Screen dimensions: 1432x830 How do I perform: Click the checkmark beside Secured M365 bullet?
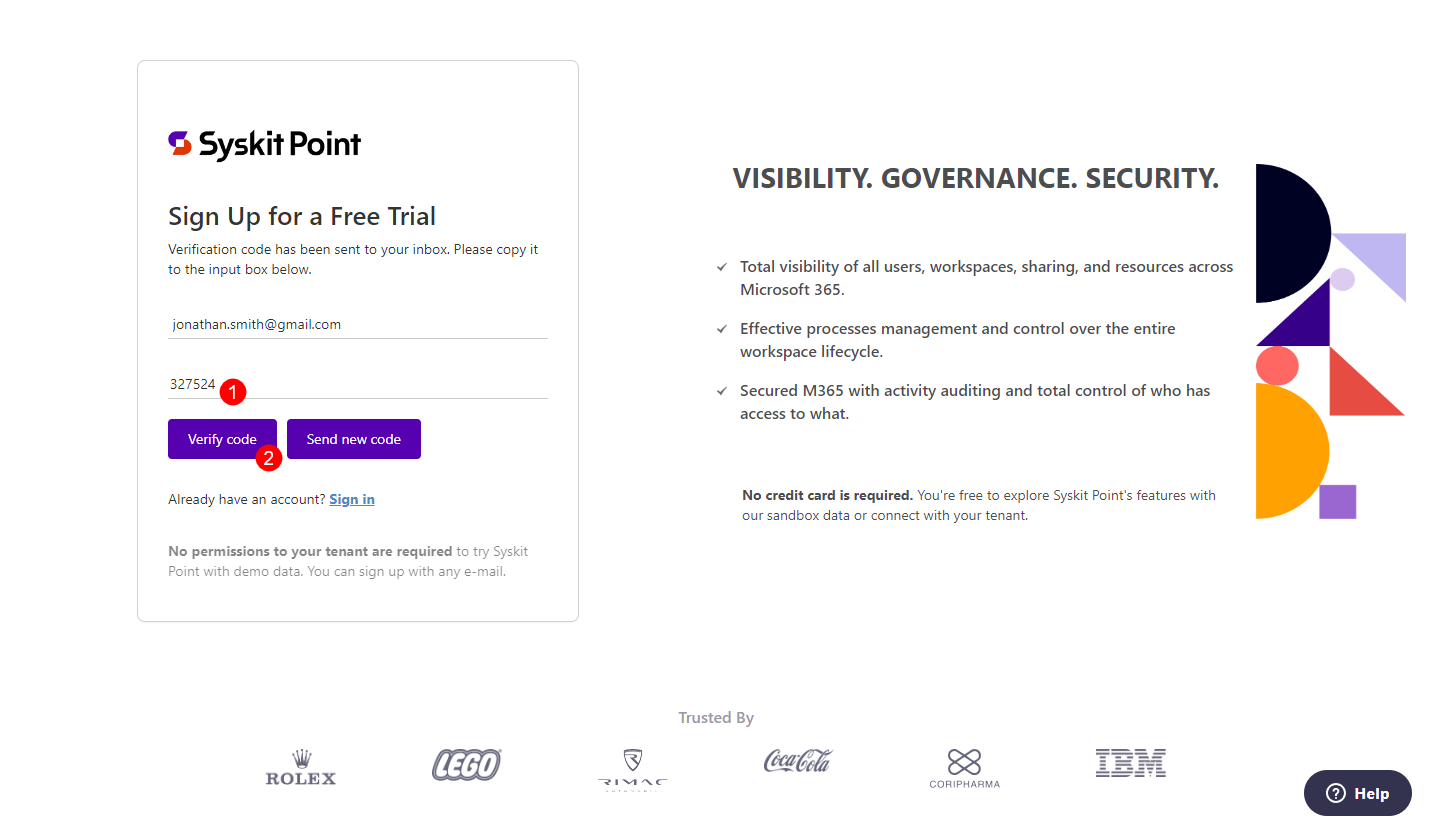tap(721, 390)
